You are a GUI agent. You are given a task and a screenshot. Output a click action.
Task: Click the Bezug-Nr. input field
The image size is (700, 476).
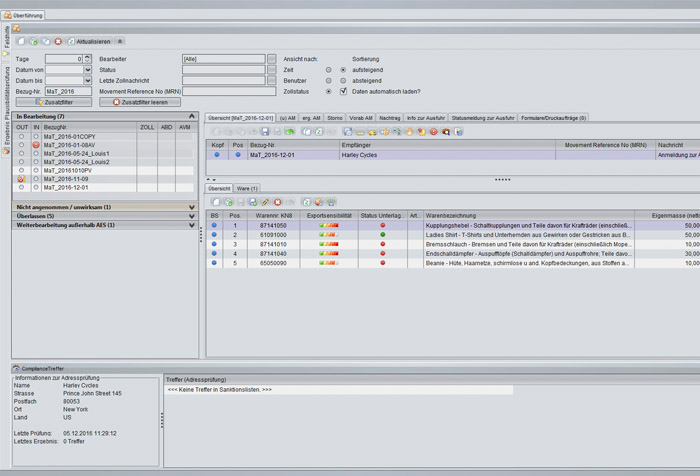click(68, 92)
